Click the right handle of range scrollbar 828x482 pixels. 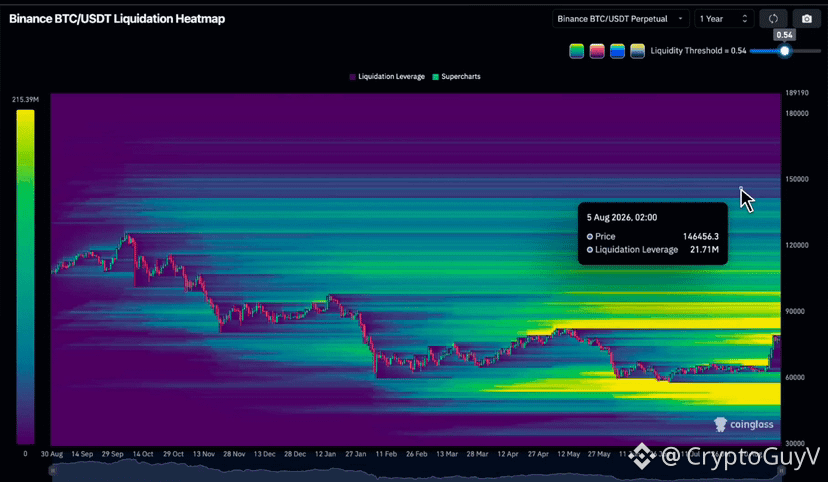tap(780, 470)
